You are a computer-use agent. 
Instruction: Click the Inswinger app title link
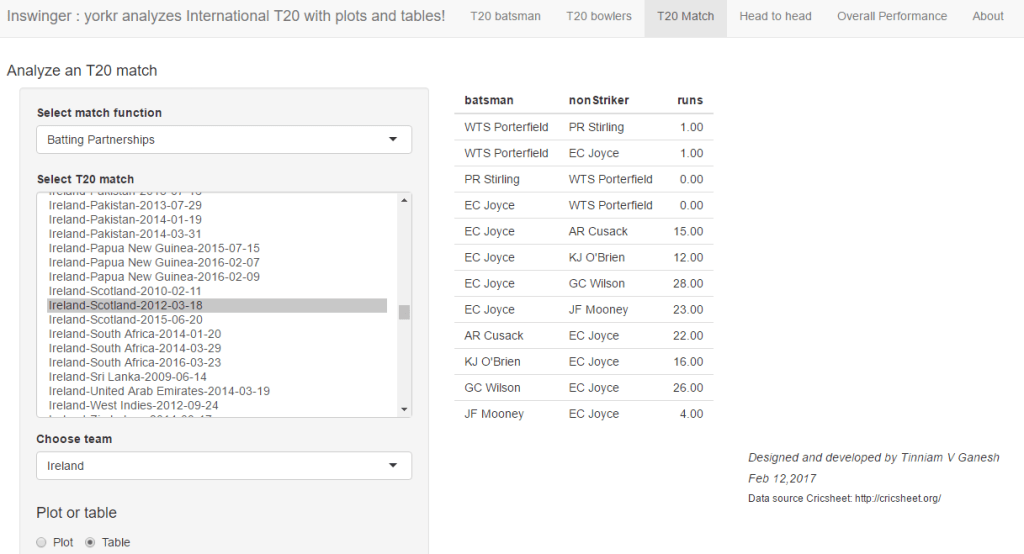[226, 16]
